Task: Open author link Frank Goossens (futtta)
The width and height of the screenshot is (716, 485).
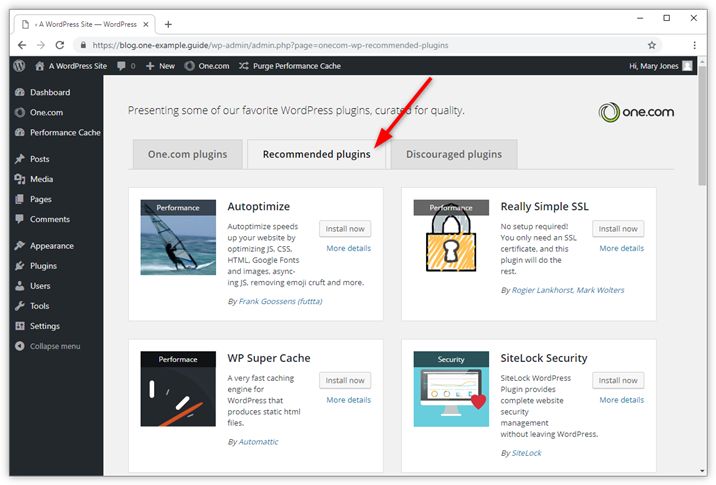Action: tap(280, 301)
